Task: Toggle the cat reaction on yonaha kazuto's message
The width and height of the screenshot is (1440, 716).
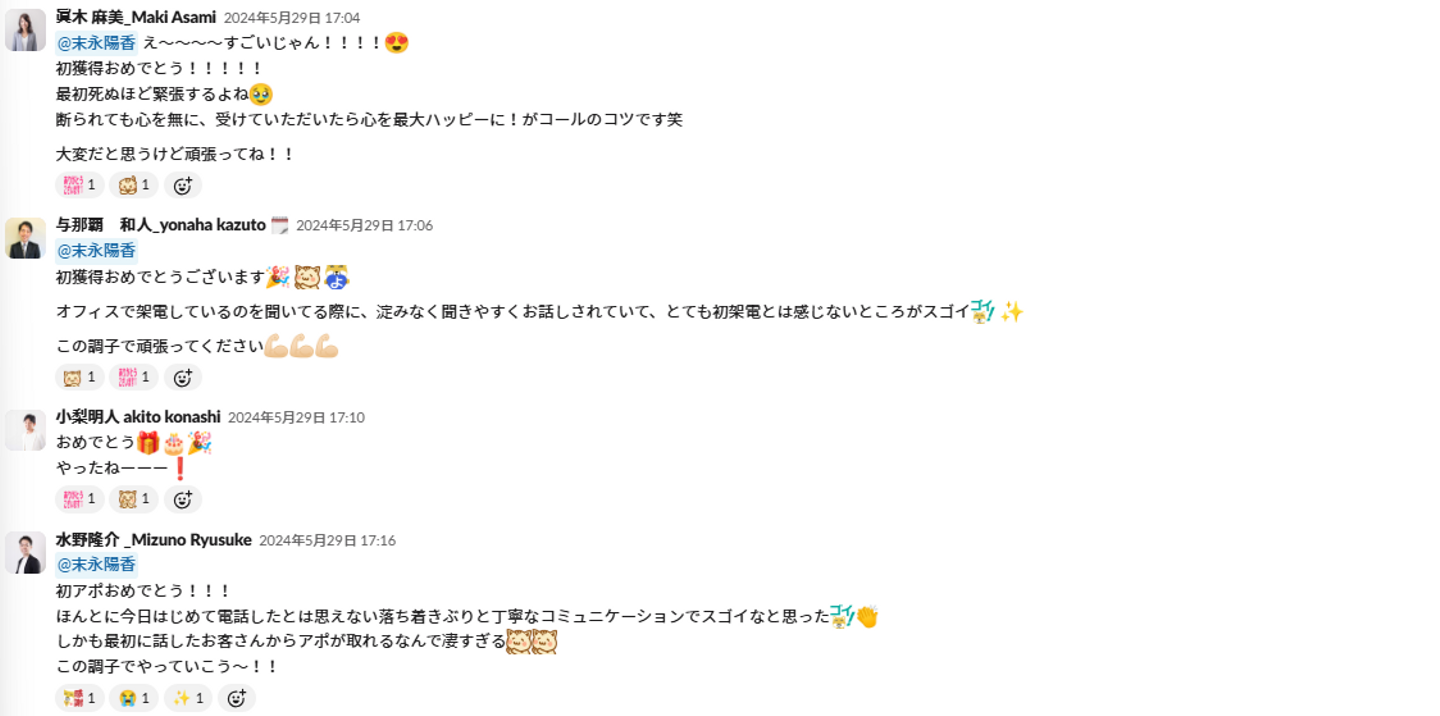Action: point(80,378)
